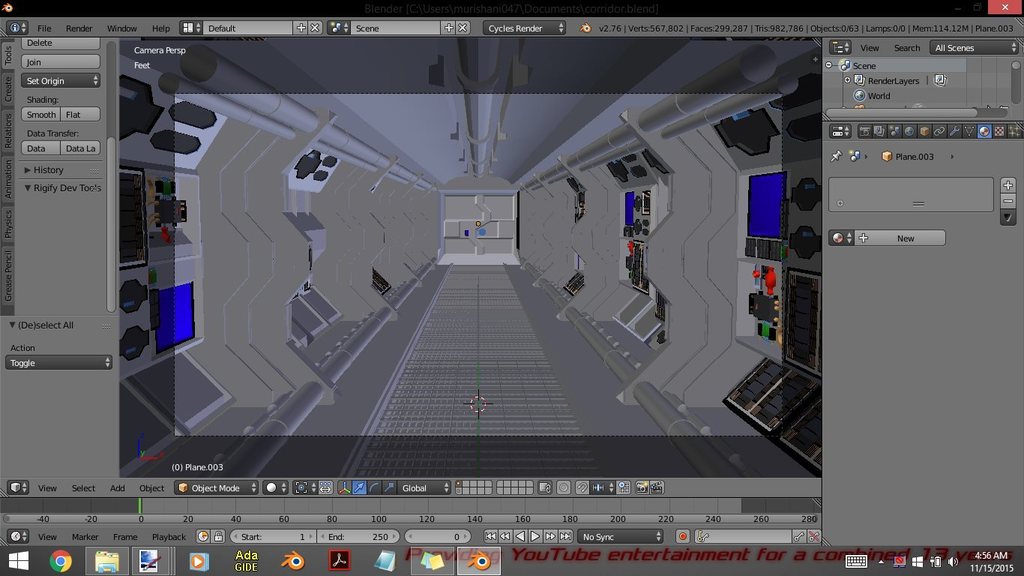Collapse the Rigify Dev Tools panel
1024x576 pixels.
tap(63, 187)
